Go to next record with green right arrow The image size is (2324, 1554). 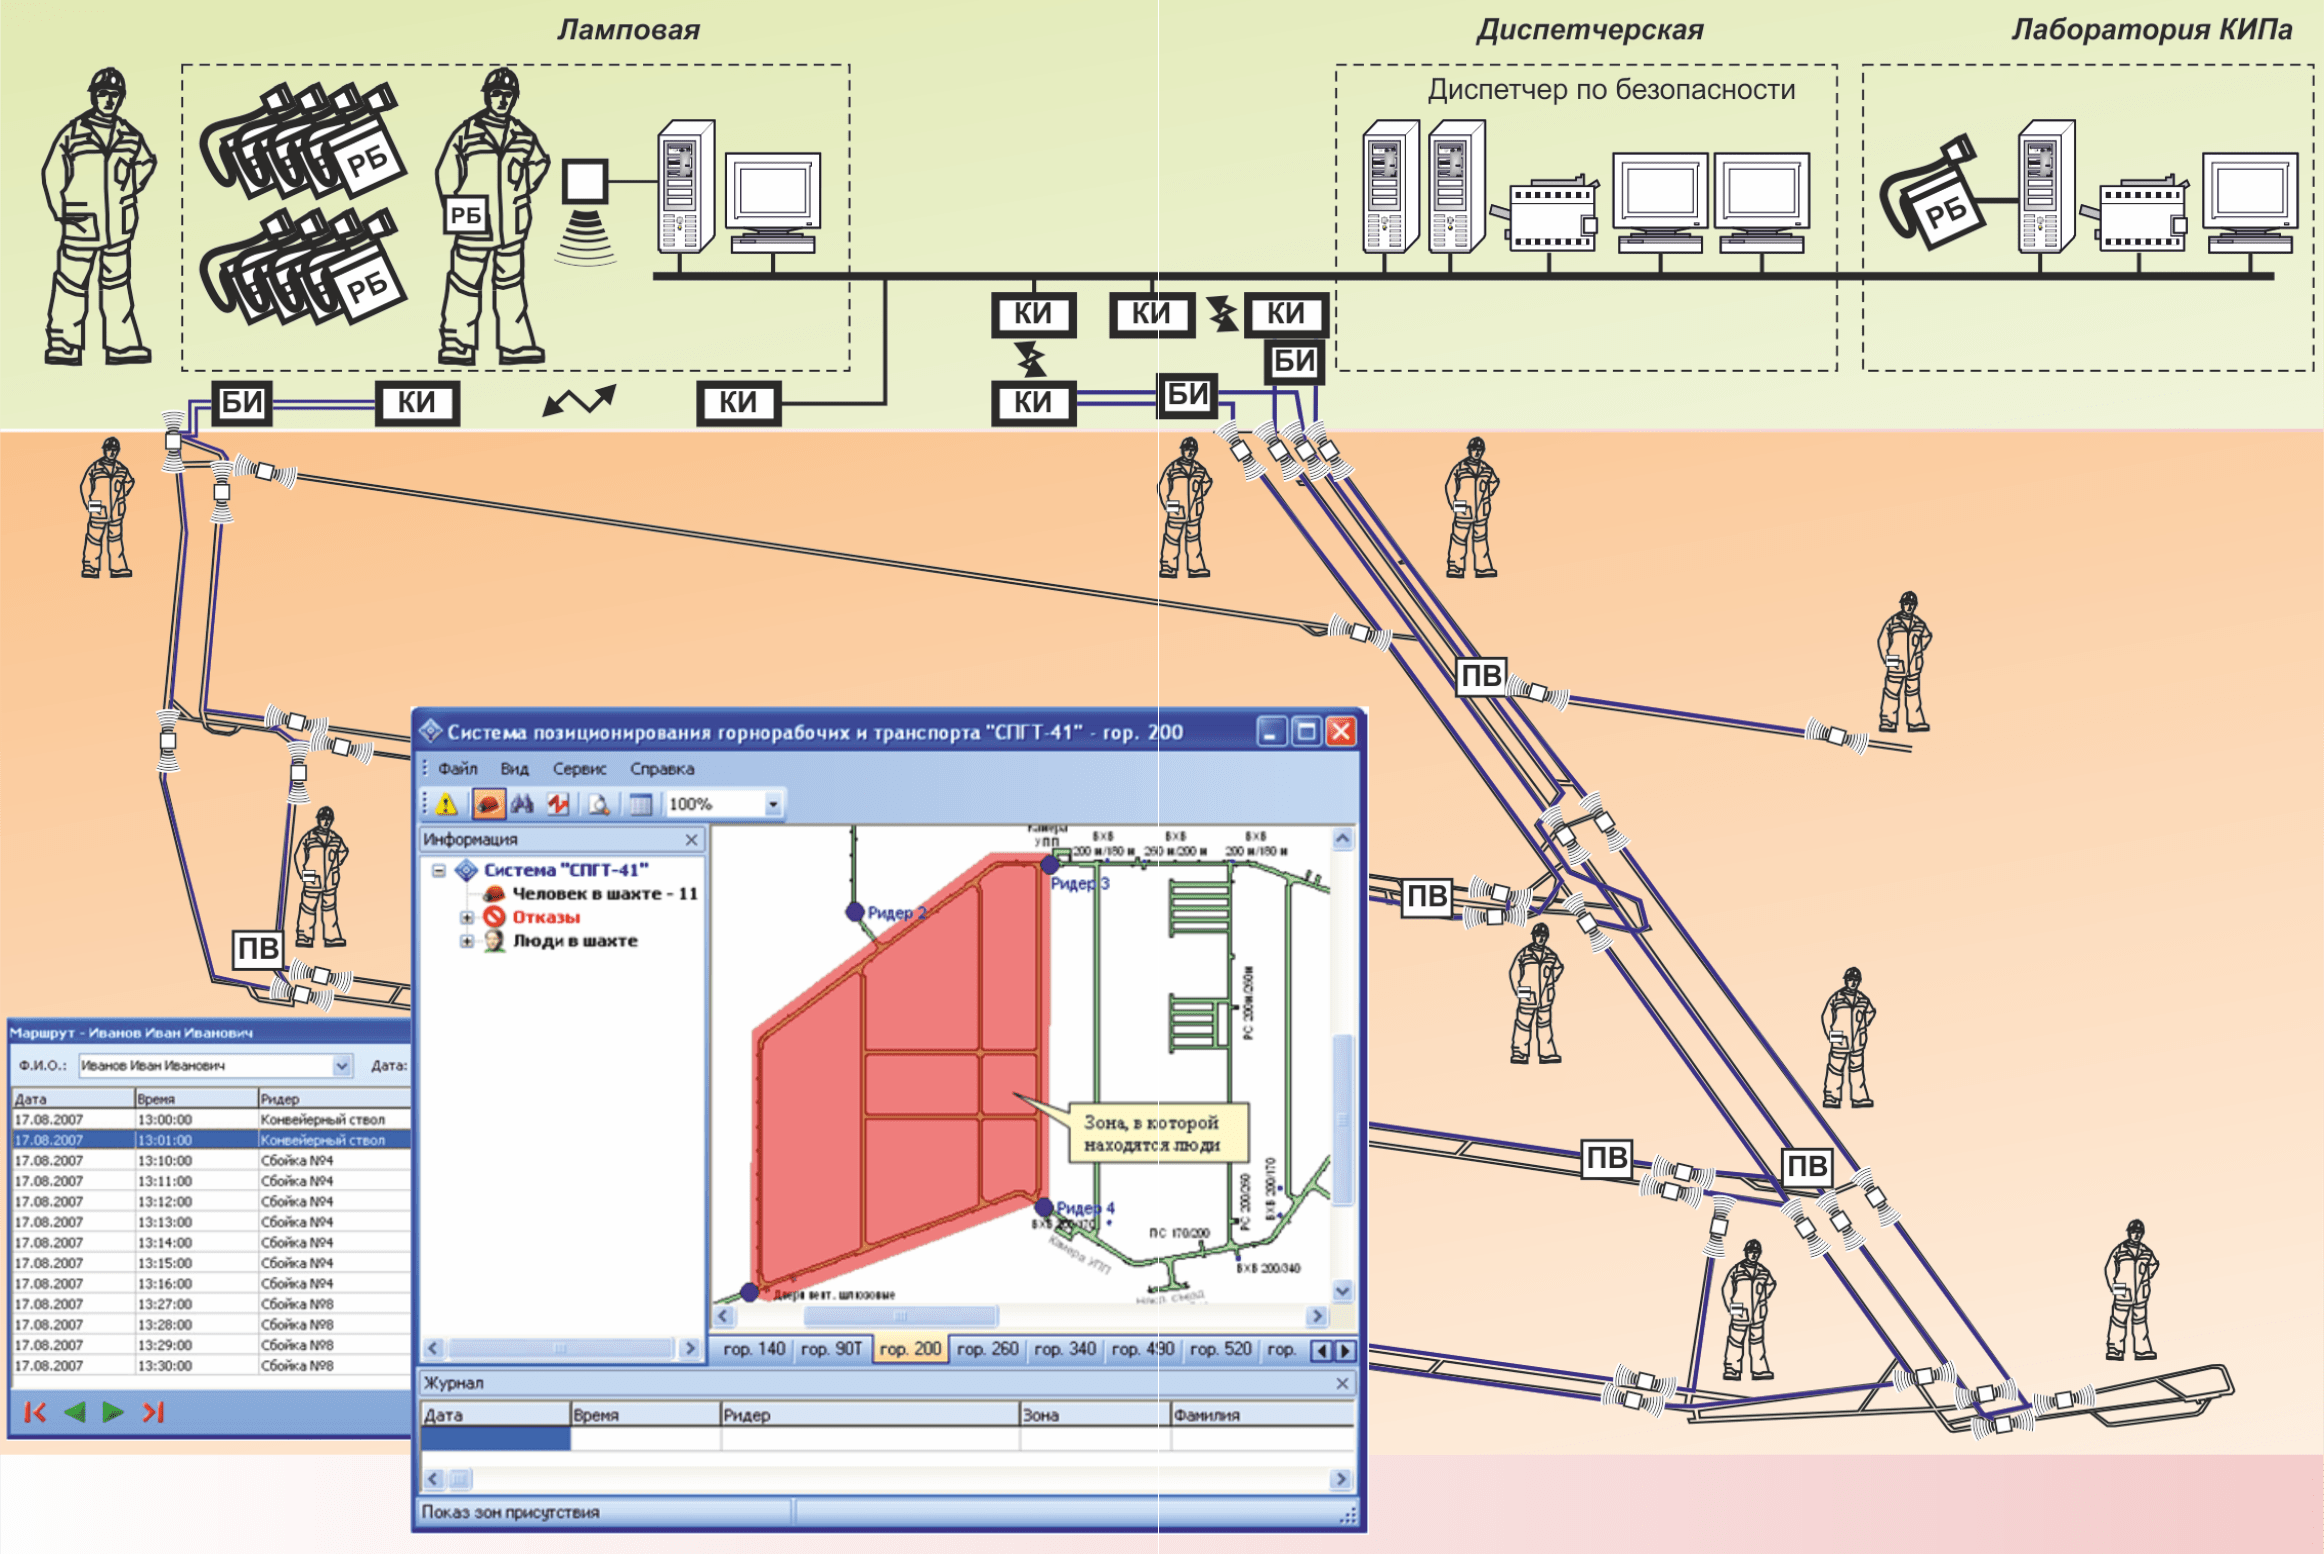click(x=113, y=1412)
